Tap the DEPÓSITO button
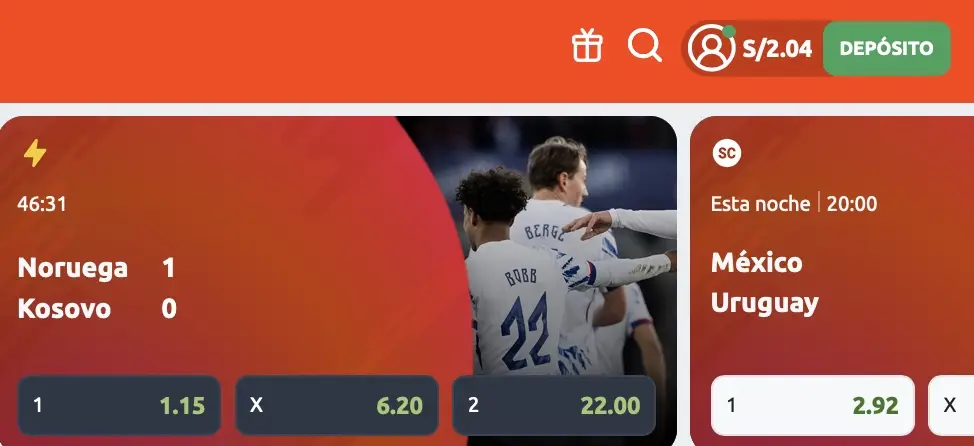974x446 pixels. point(886,48)
